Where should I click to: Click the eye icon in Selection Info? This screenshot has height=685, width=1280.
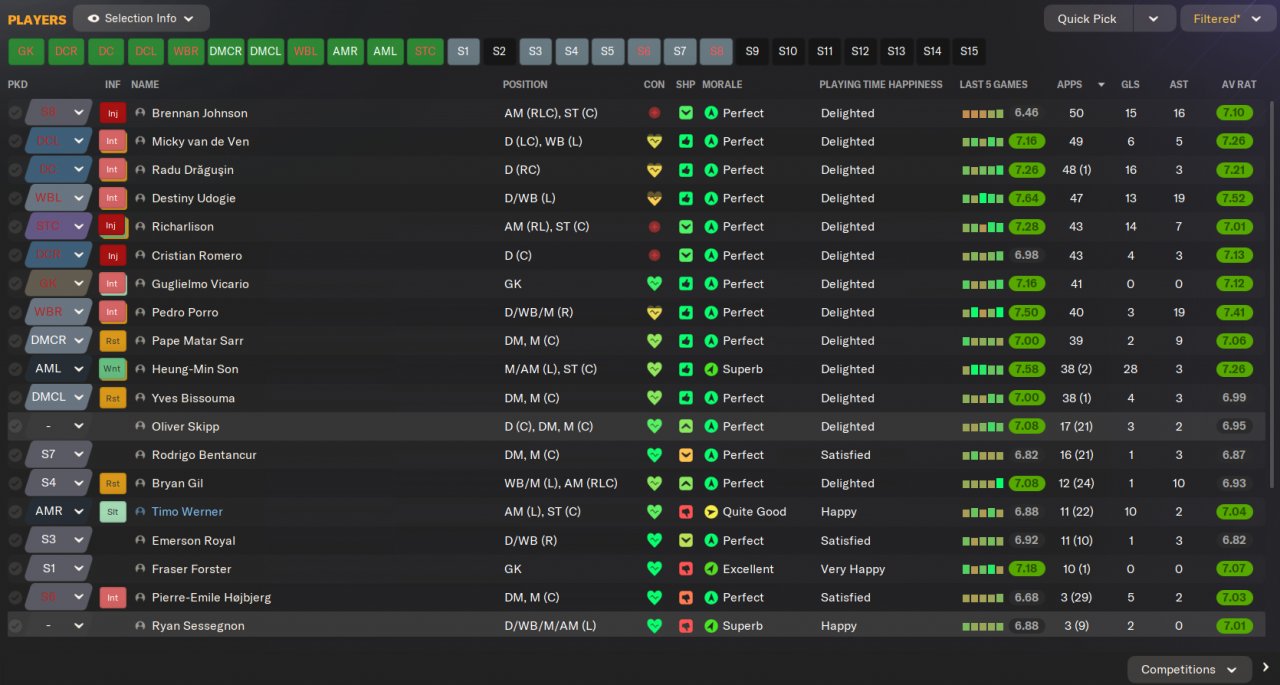coord(93,18)
